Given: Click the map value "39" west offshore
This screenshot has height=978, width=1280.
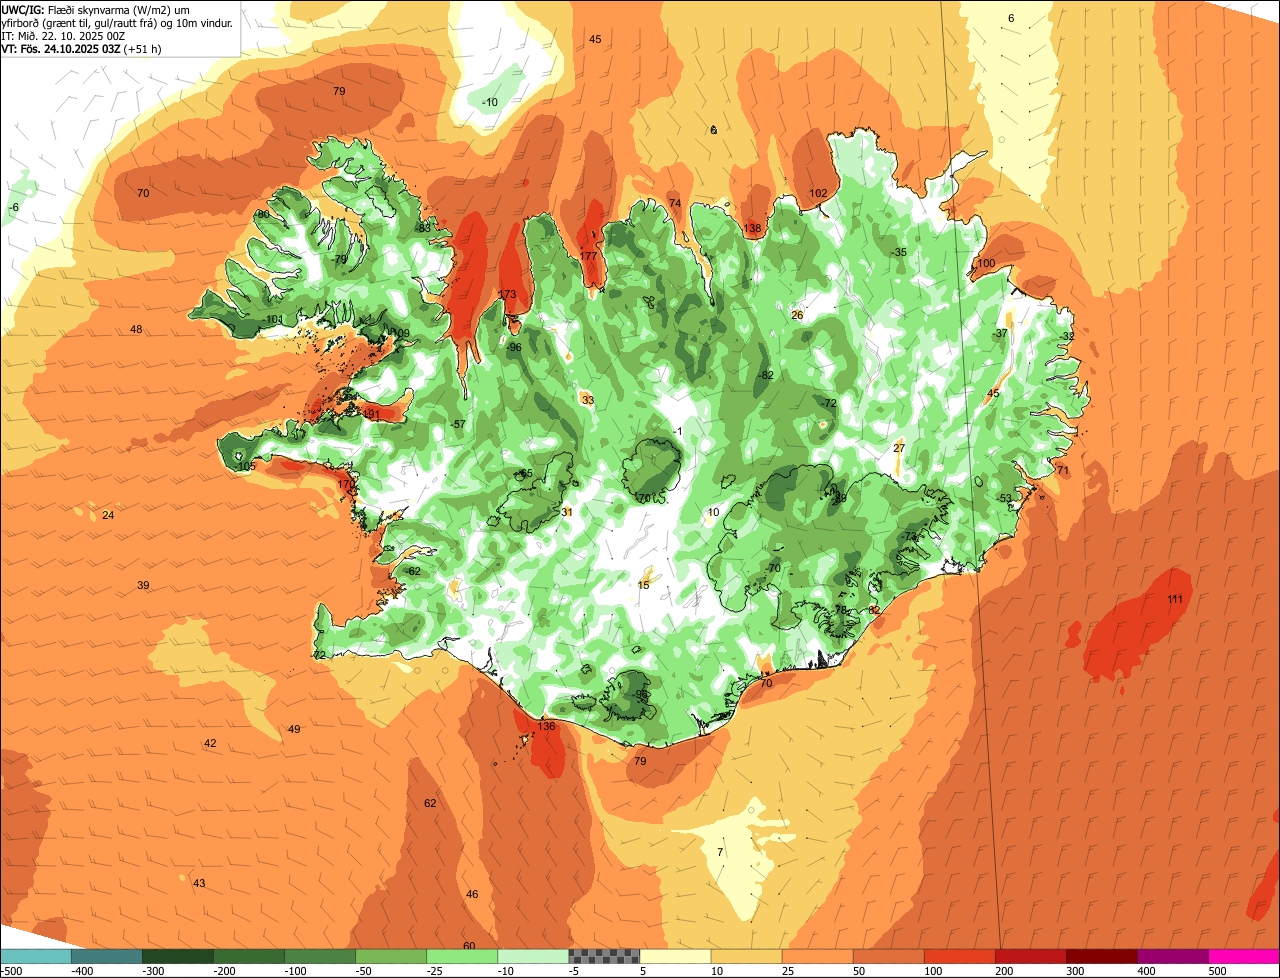Looking at the screenshot, I should click(x=143, y=585).
